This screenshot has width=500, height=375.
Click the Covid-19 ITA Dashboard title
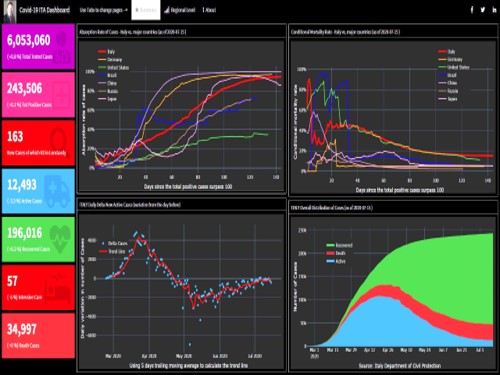tap(44, 10)
